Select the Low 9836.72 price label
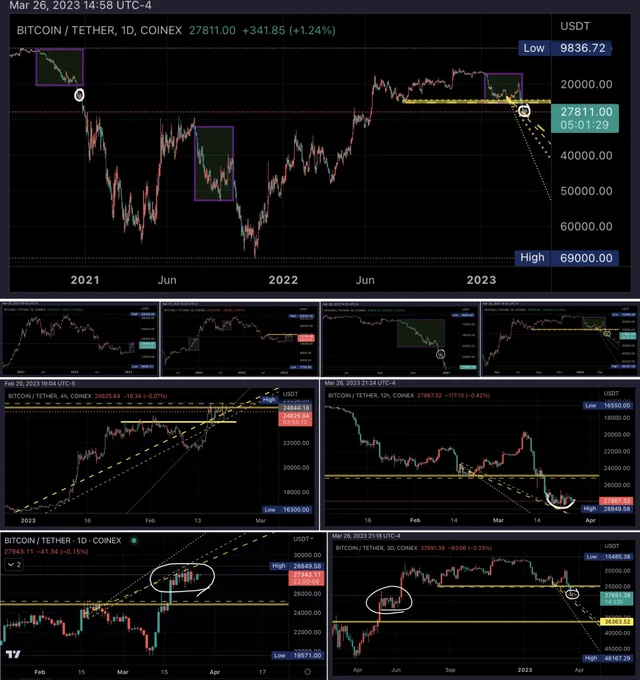This screenshot has height=680, width=640. 565,48
